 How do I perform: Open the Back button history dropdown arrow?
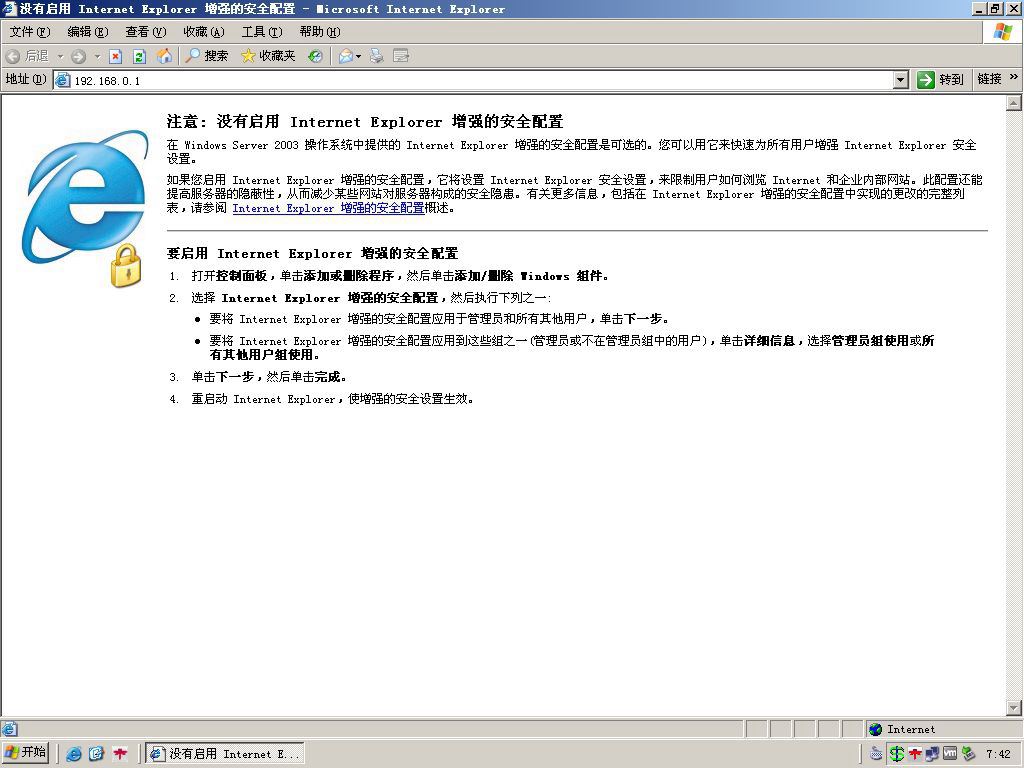(59, 56)
